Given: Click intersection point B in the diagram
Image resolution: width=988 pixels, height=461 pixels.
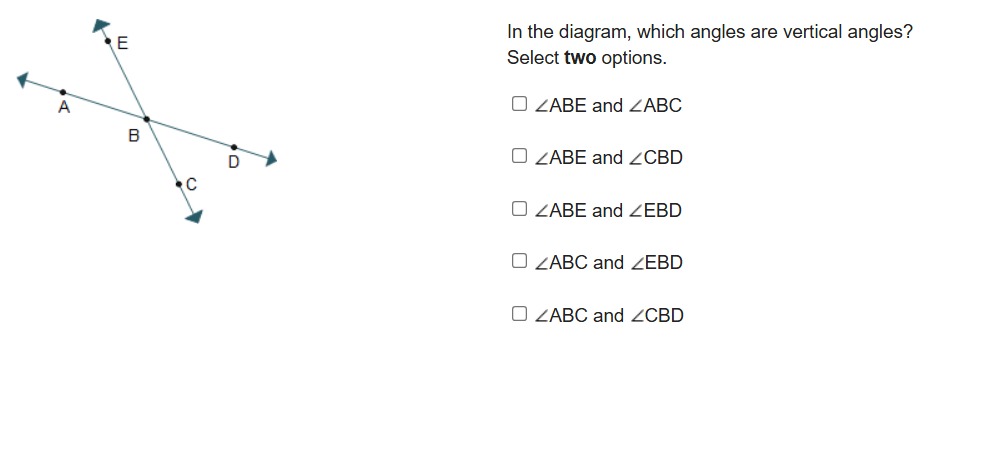Looking at the screenshot, I should [x=146, y=119].
